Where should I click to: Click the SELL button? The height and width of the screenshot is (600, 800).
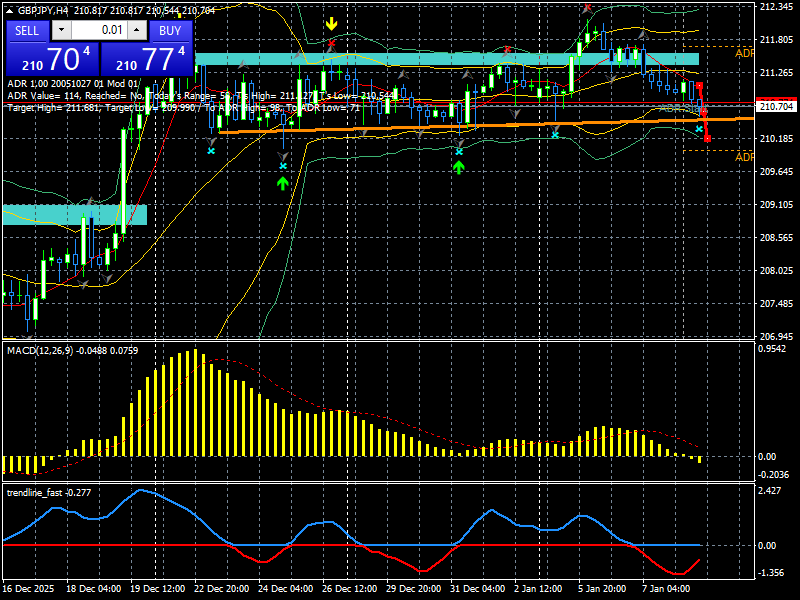point(28,31)
